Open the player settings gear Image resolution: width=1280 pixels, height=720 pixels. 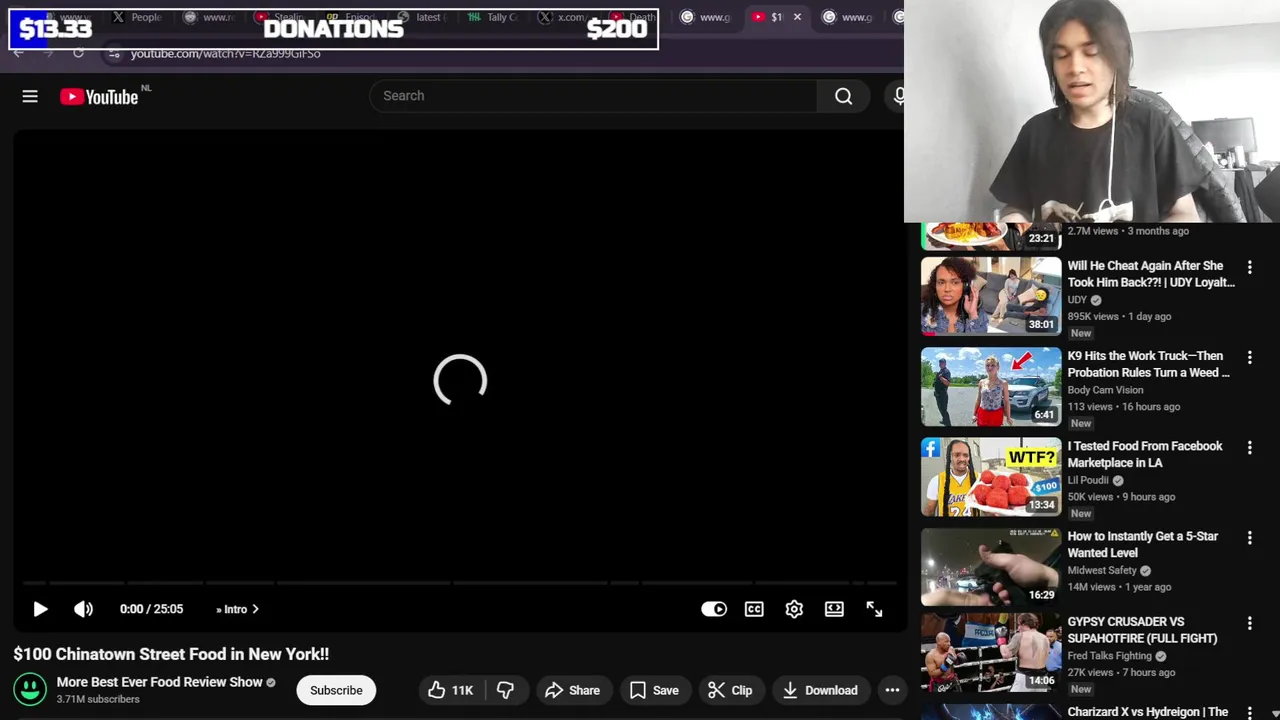pyautogui.click(x=794, y=609)
